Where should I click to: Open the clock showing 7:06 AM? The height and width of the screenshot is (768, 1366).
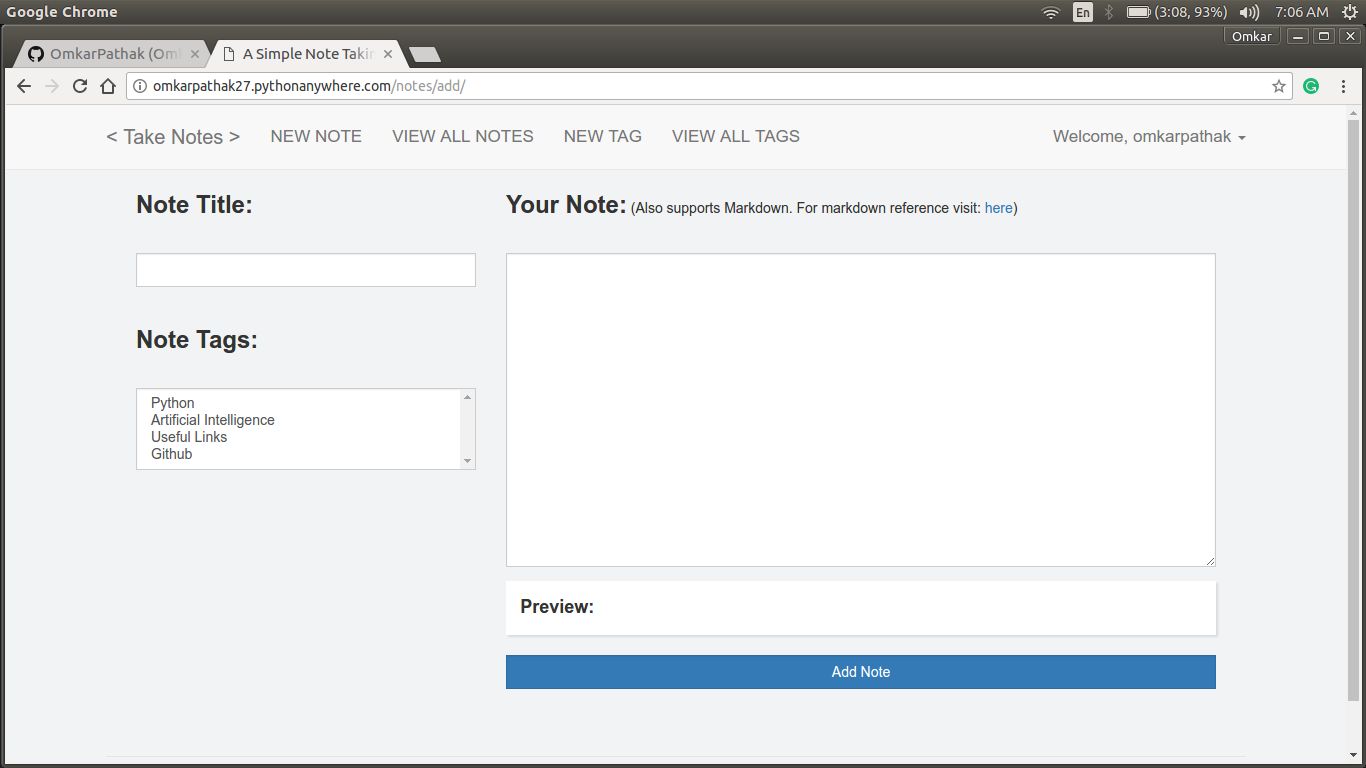click(x=1301, y=12)
